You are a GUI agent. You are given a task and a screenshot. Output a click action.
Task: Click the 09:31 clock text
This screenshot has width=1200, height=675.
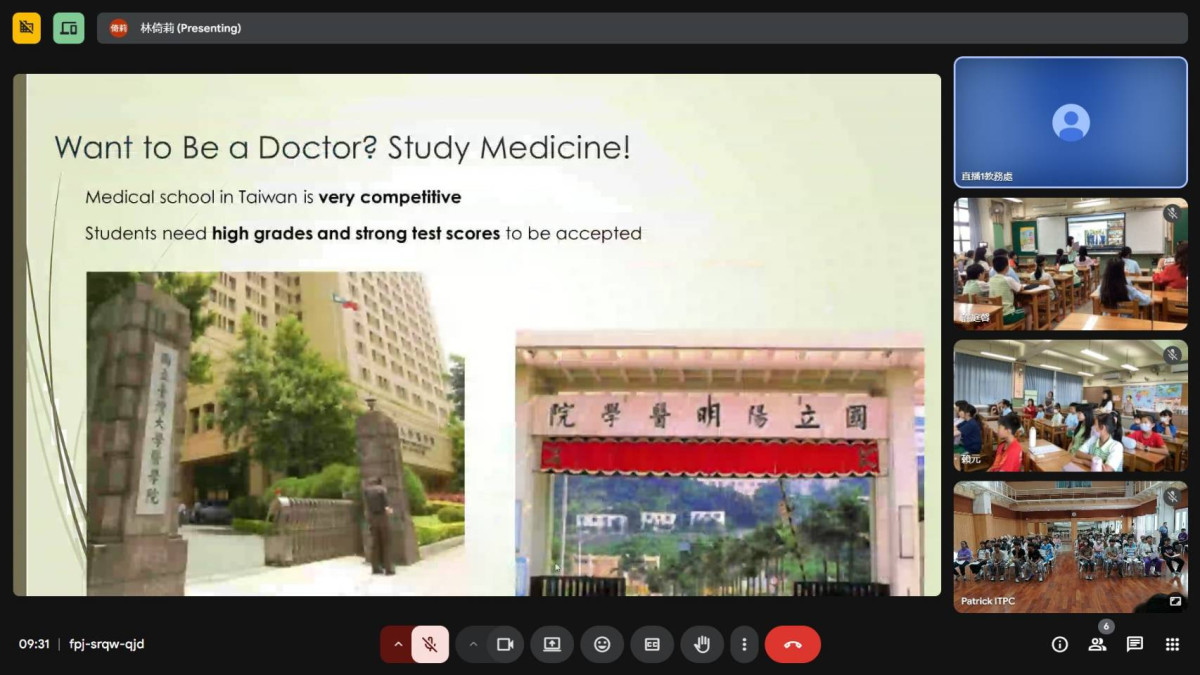point(34,645)
